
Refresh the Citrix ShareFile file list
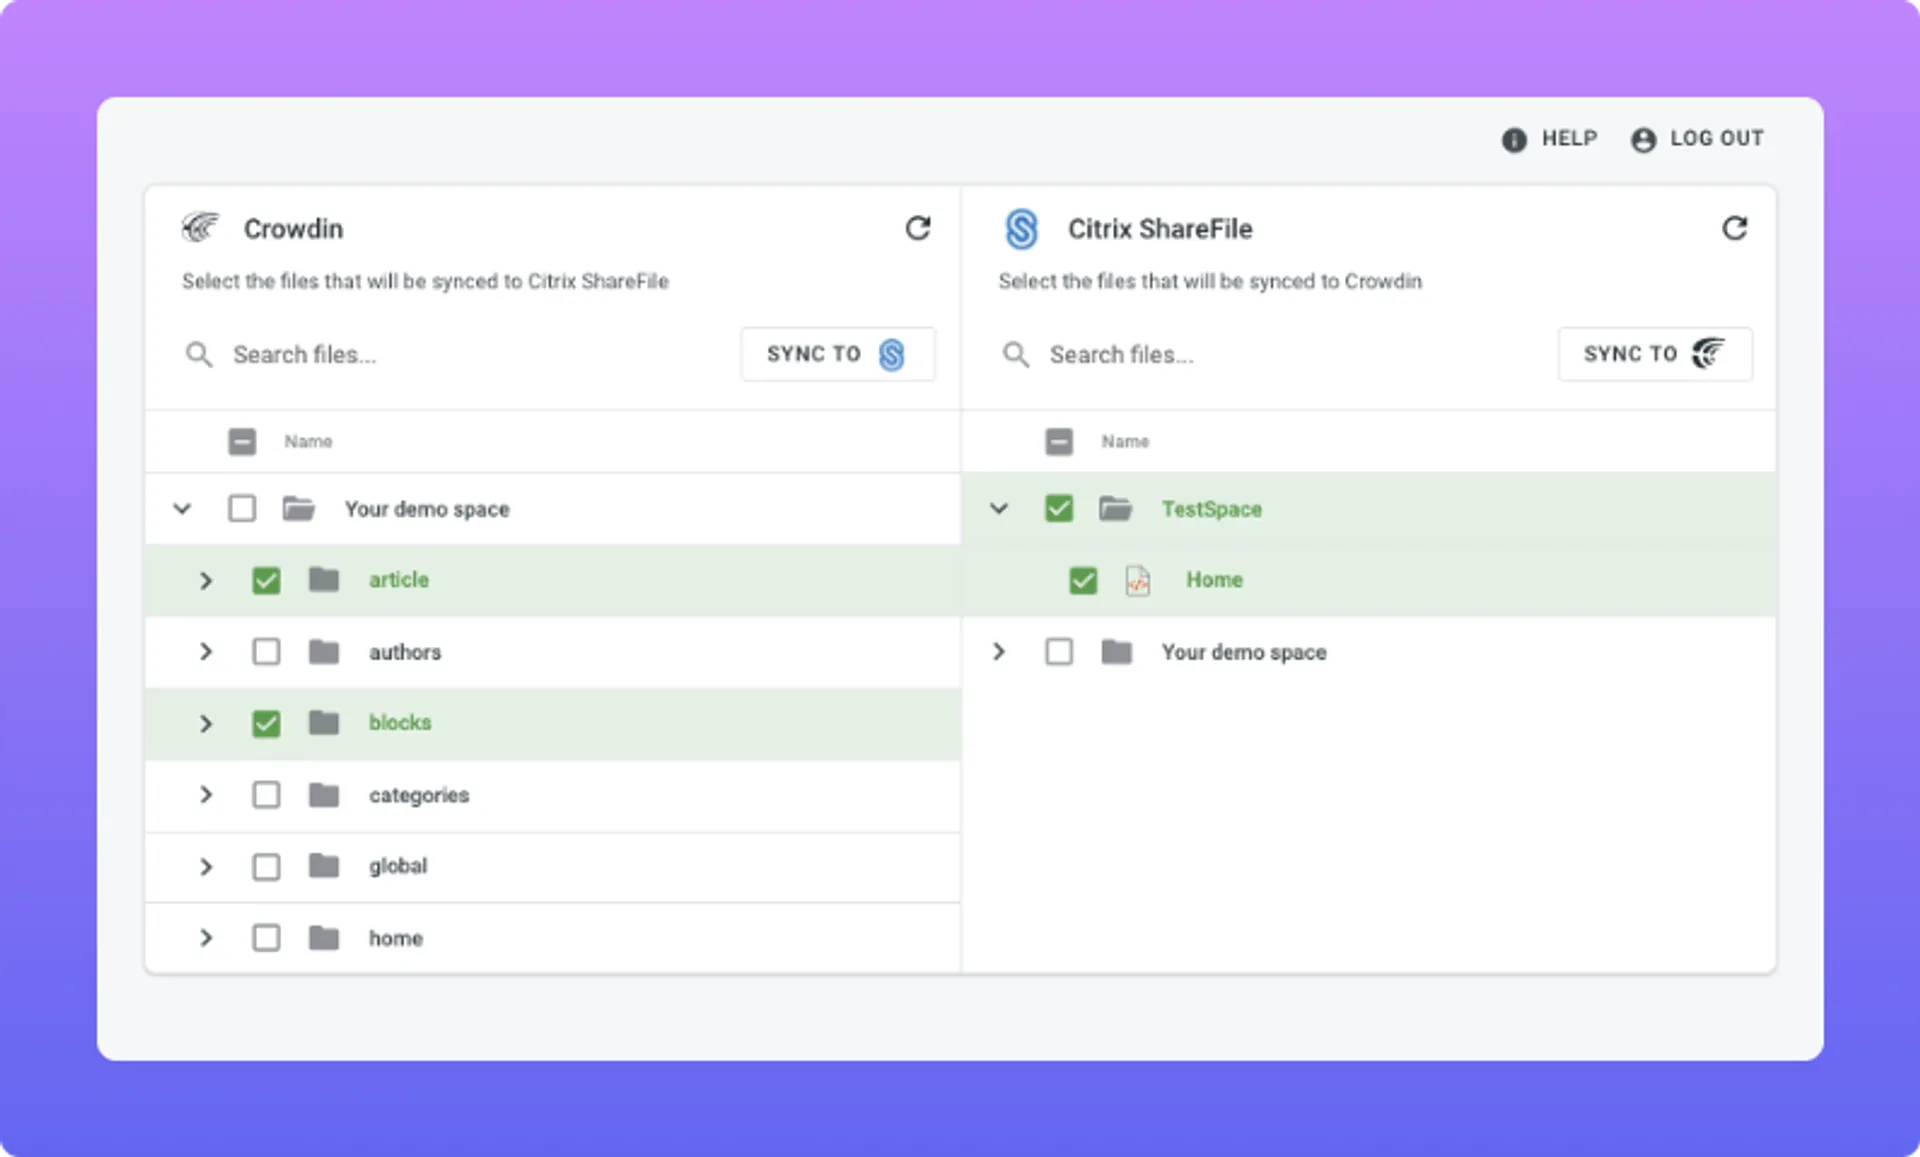pyautogui.click(x=1734, y=228)
